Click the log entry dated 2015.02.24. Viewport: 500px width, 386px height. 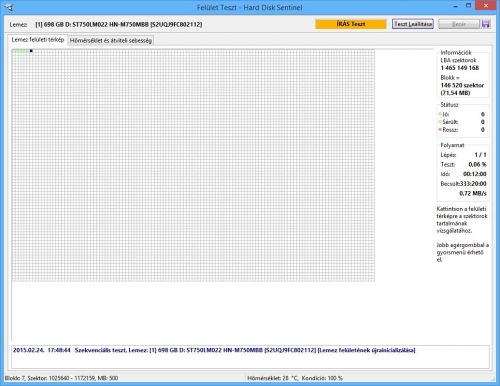click(214, 350)
